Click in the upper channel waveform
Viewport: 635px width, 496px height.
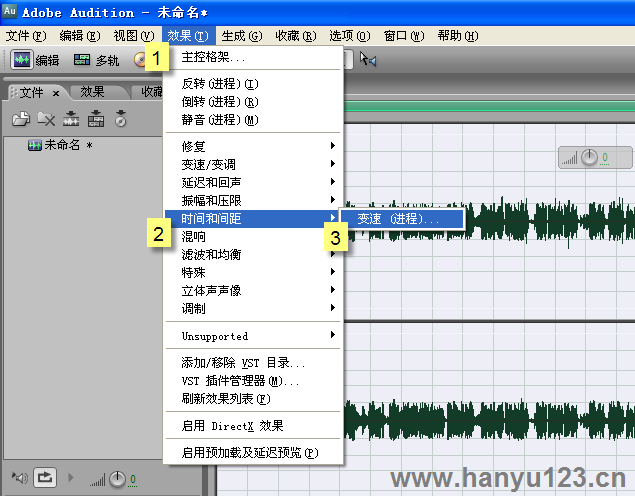(489, 221)
